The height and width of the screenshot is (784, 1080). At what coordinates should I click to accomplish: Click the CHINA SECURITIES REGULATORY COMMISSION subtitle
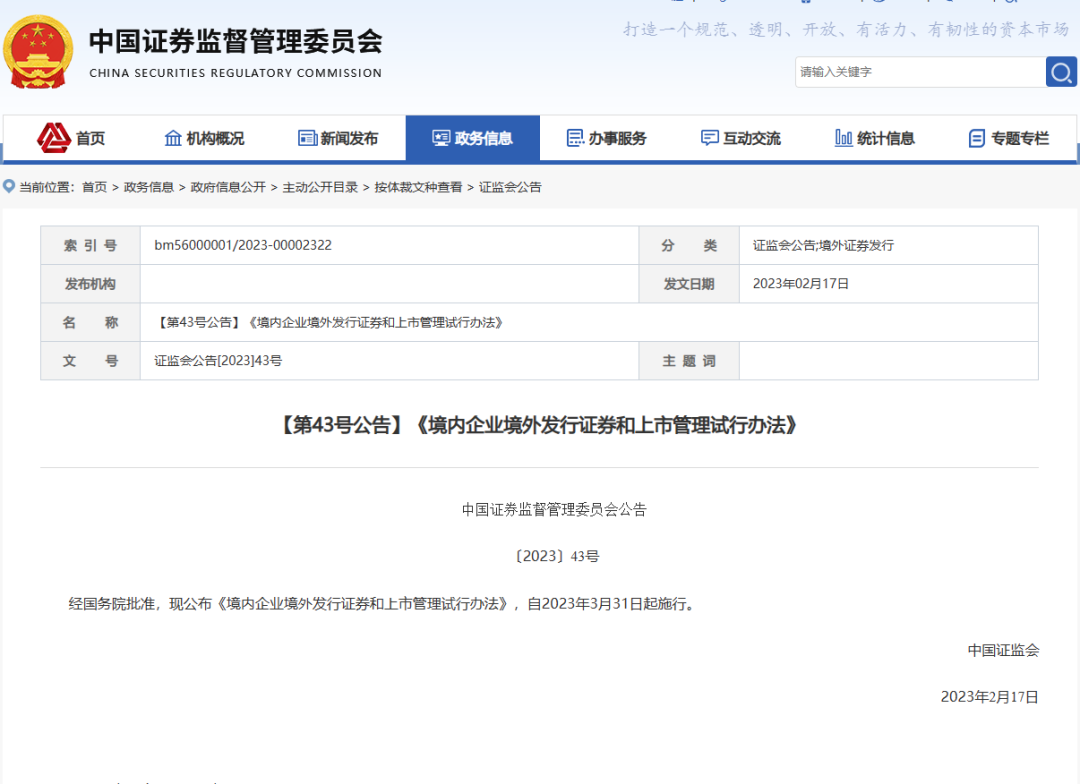point(236,73)
